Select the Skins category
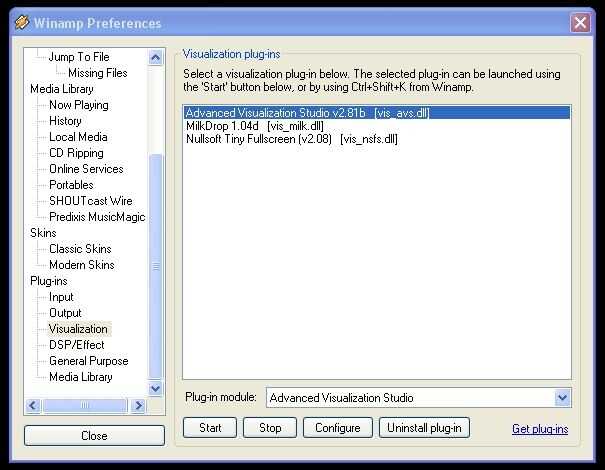605x470 pixels. (43, 233)
